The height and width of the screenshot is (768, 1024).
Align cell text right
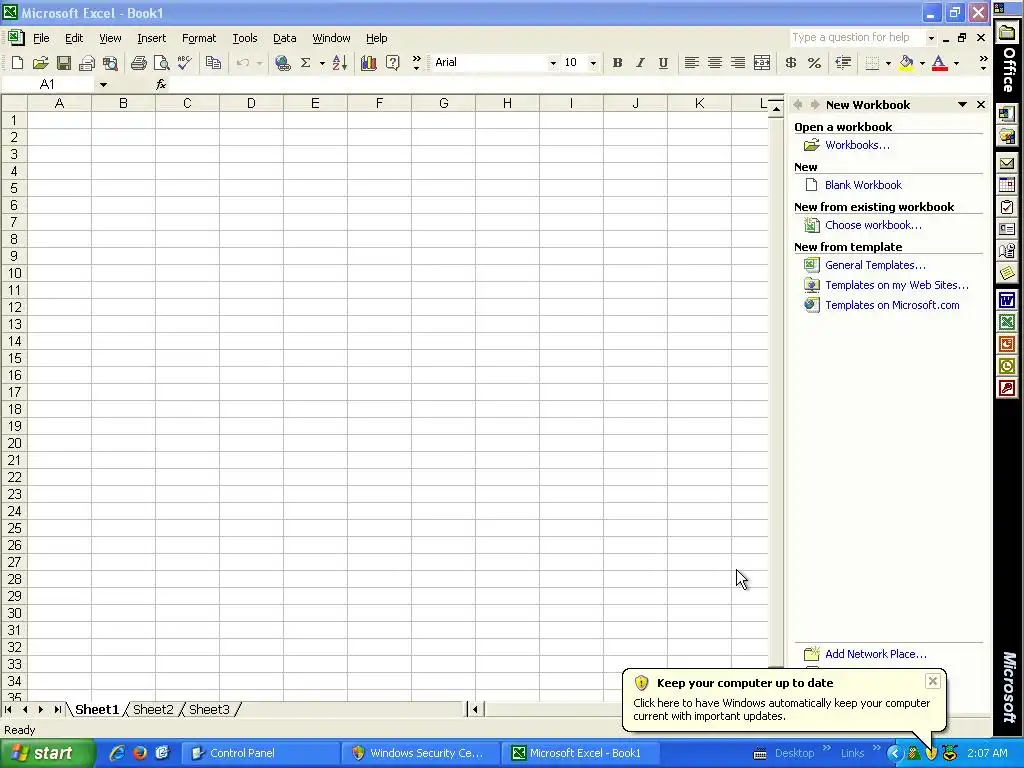[737, 63]
